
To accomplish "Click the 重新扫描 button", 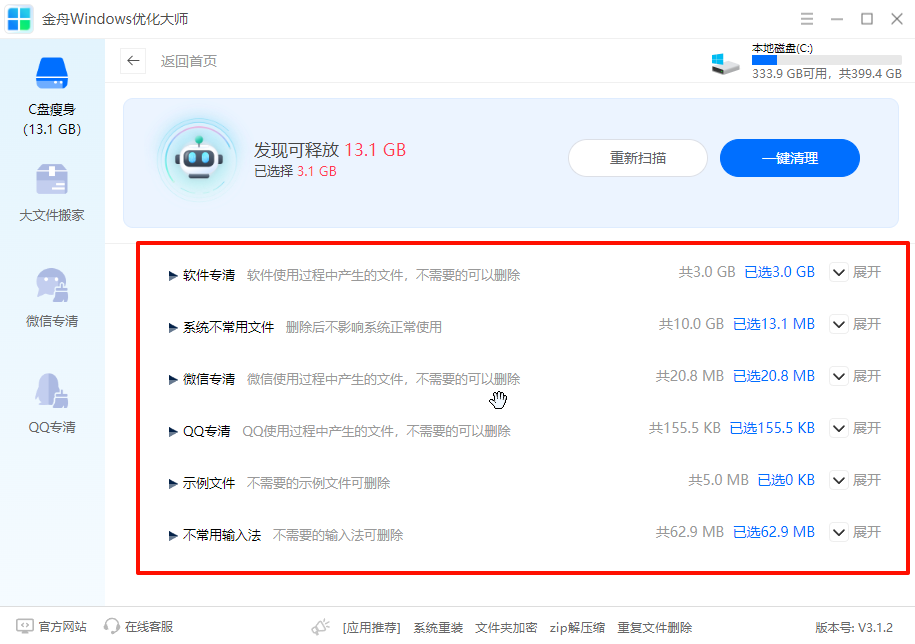I will click(638, 158).
